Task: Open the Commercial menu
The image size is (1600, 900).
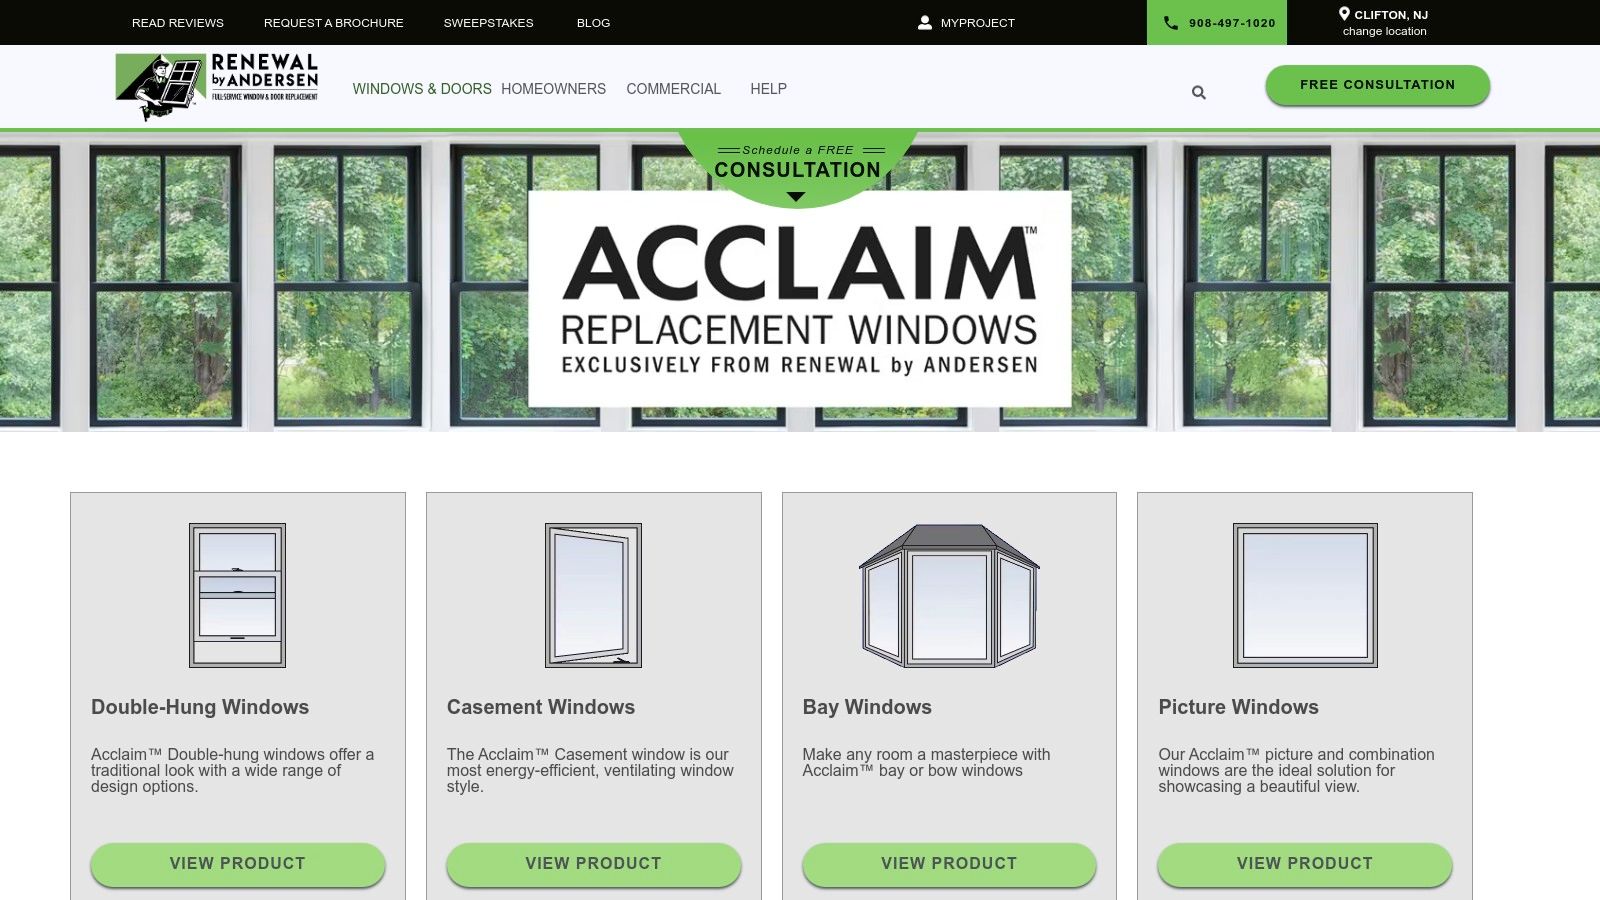Action: [673, 89]
